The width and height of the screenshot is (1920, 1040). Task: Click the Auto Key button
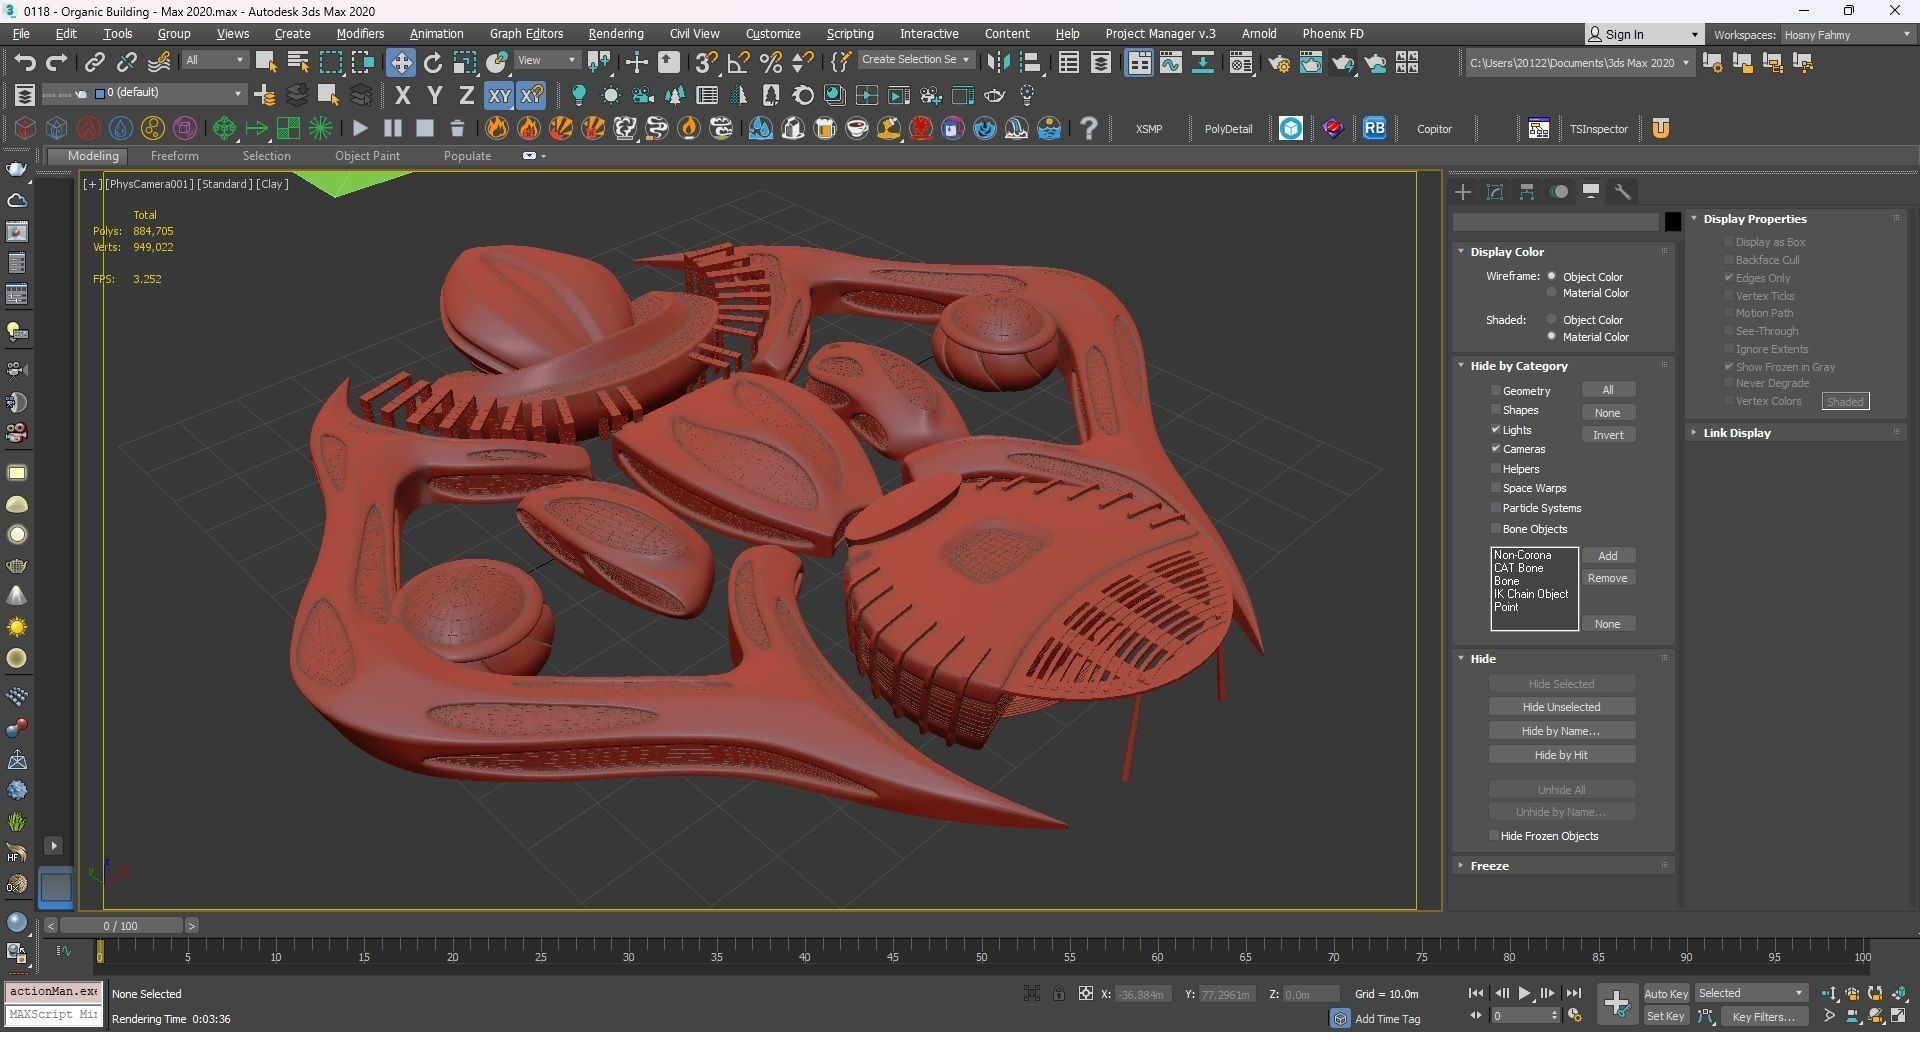point(1666,993)
